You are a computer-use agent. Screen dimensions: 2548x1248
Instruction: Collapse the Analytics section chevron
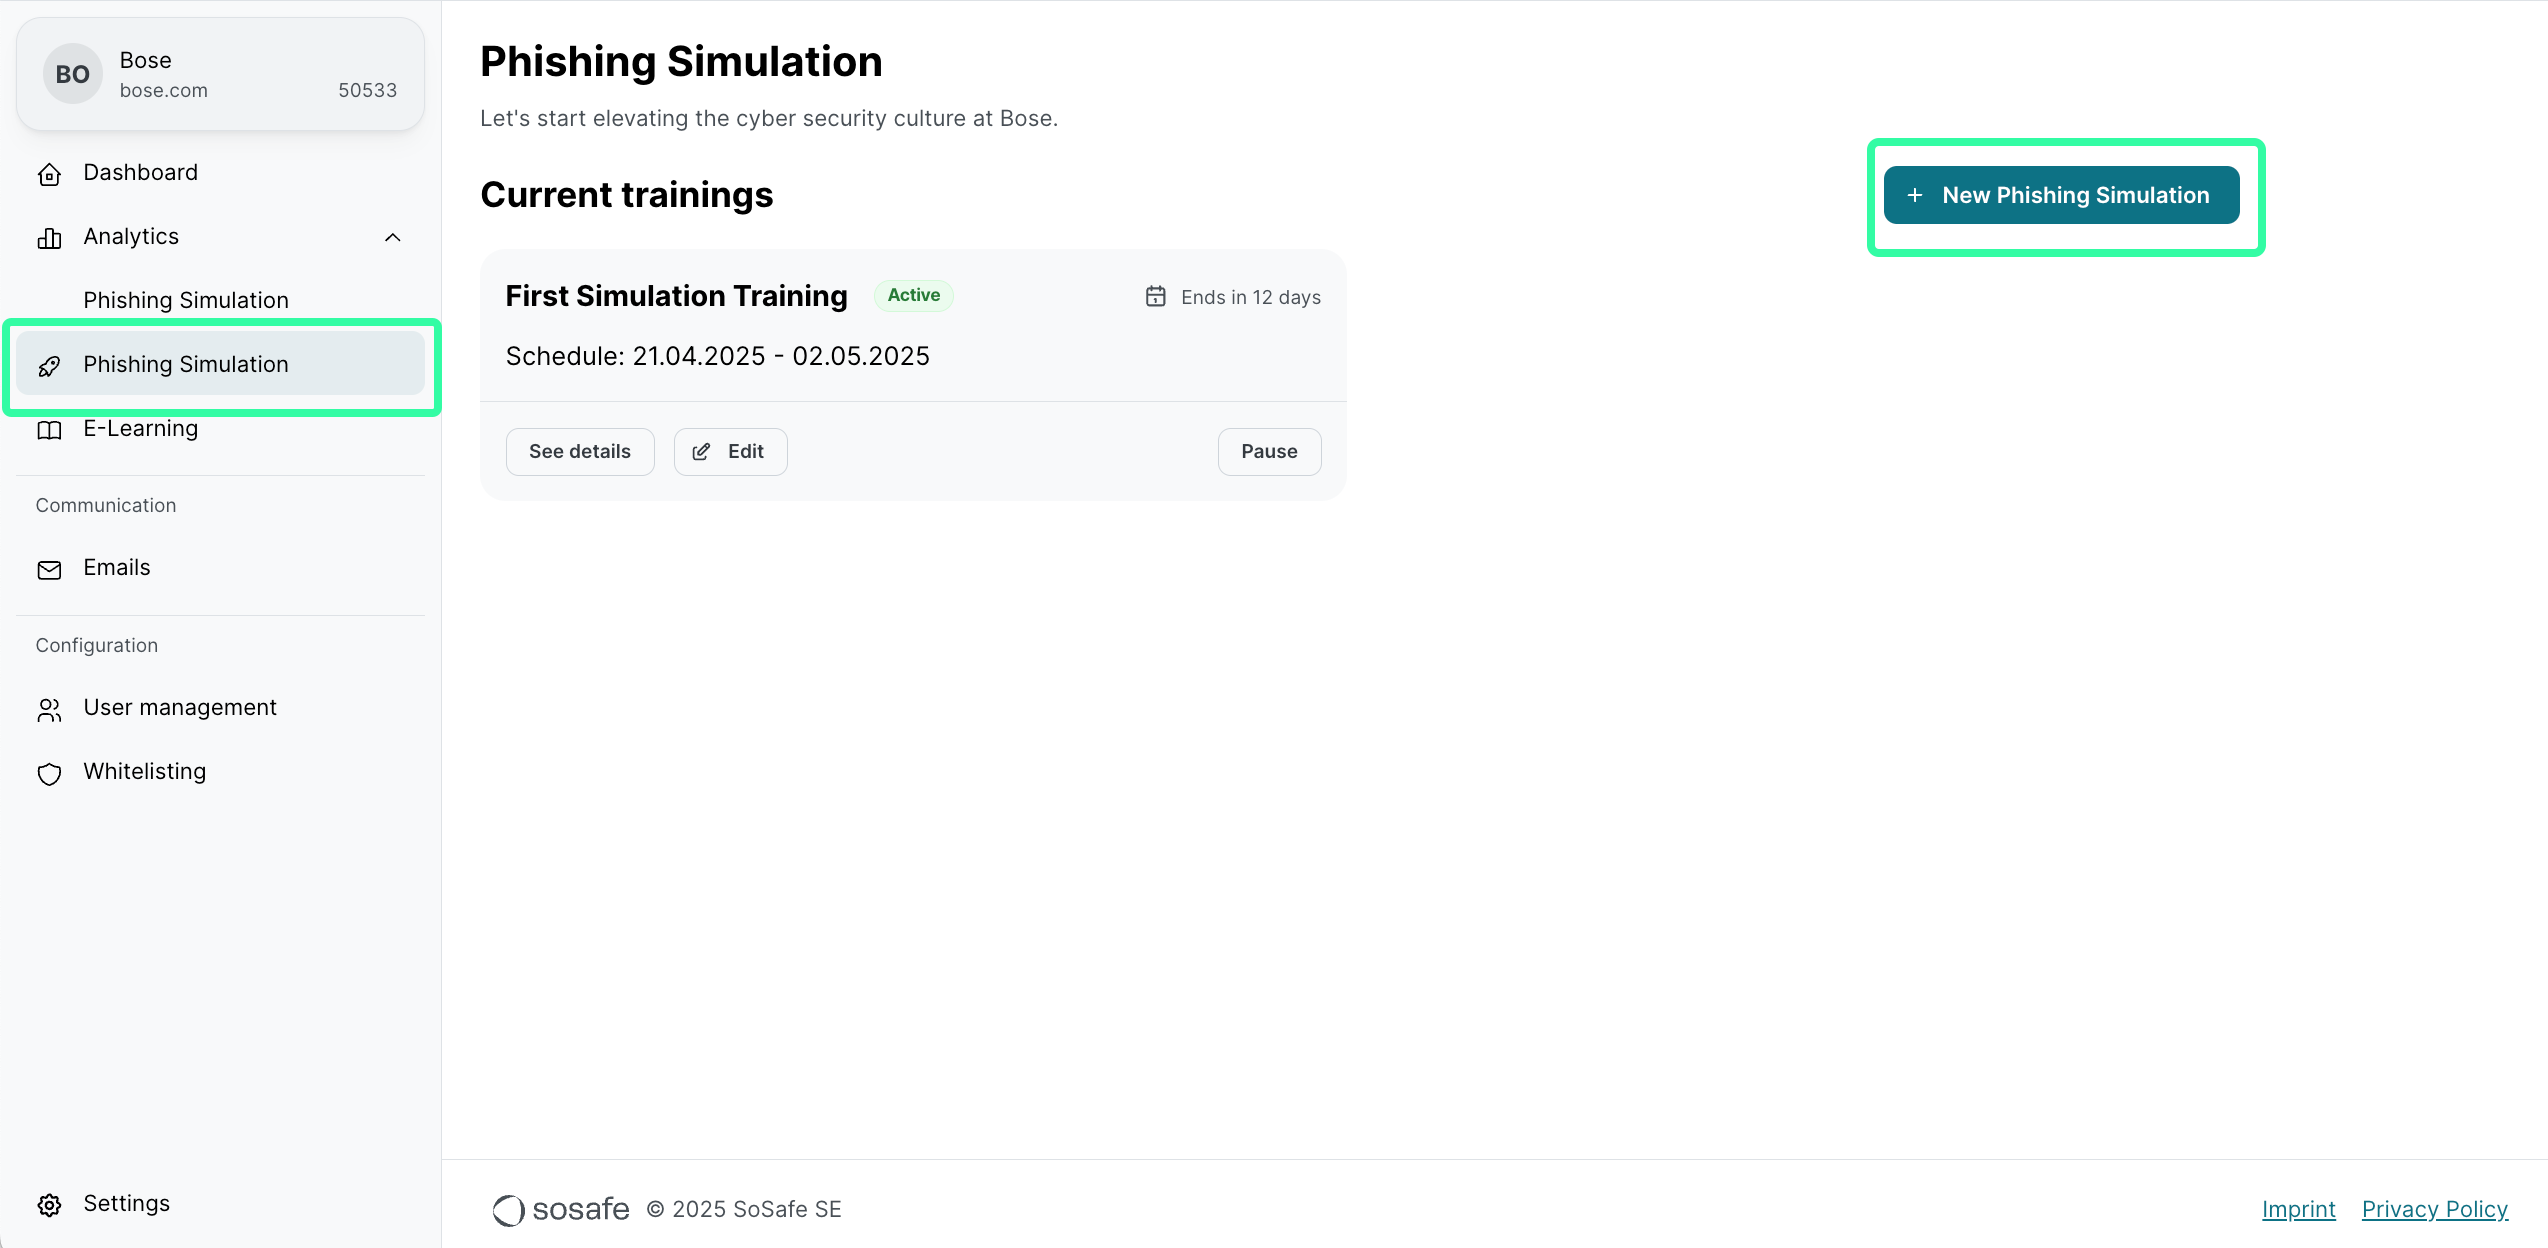click(x=392, y=238)
